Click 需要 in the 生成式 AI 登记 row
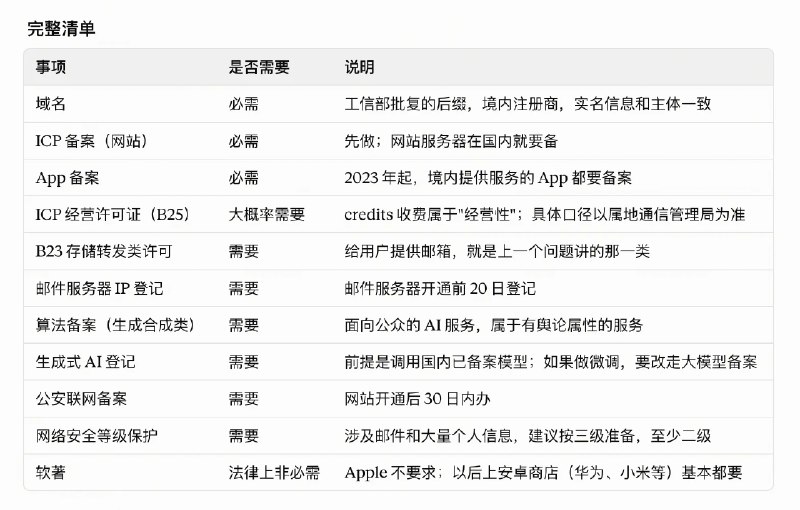Screen dimensions: 800x510 click(x=243, y=362)
